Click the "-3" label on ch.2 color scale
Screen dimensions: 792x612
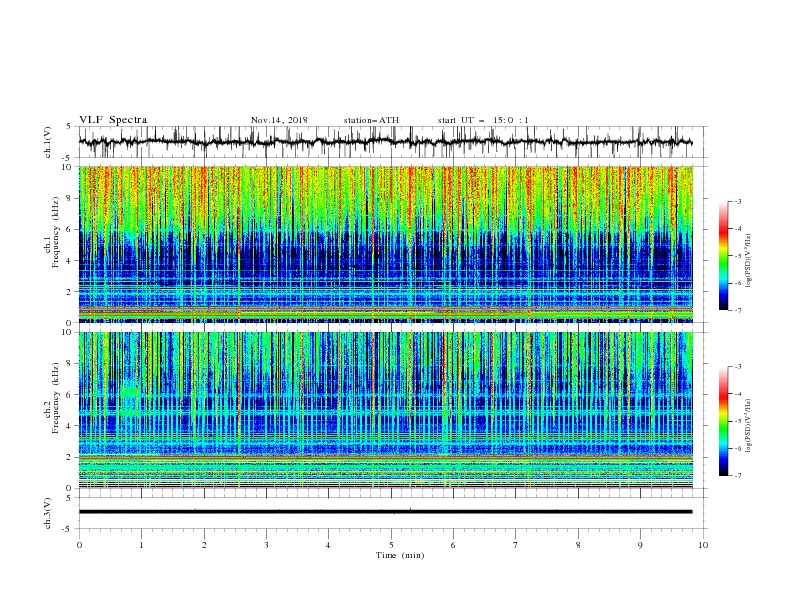pyautogui.click(x=737, y=367)
